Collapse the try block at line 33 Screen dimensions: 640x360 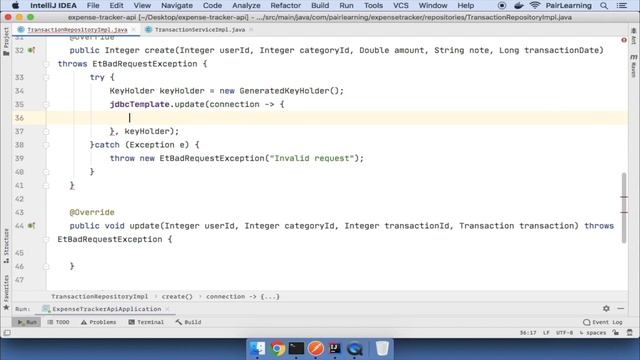(46, 78)
